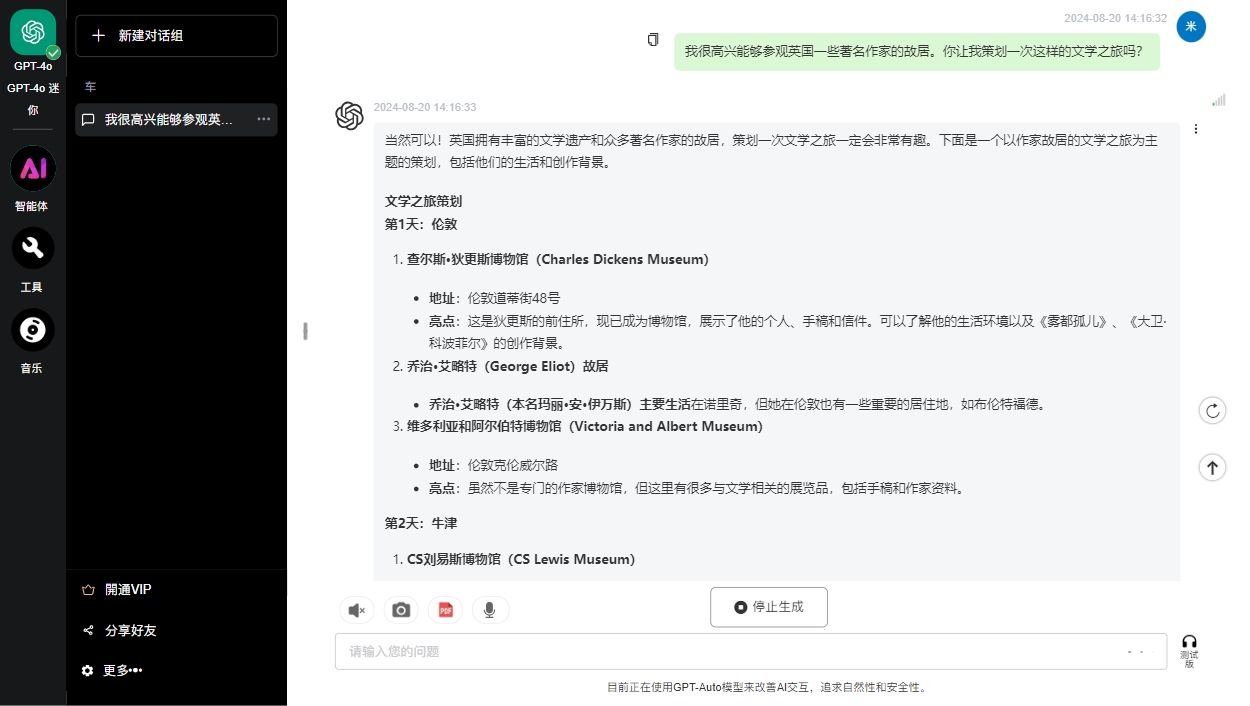Open the 智能体 AI agents icon
Image resolution: width=1250 pixels, height=706 pixels.
tap(33, 168)
